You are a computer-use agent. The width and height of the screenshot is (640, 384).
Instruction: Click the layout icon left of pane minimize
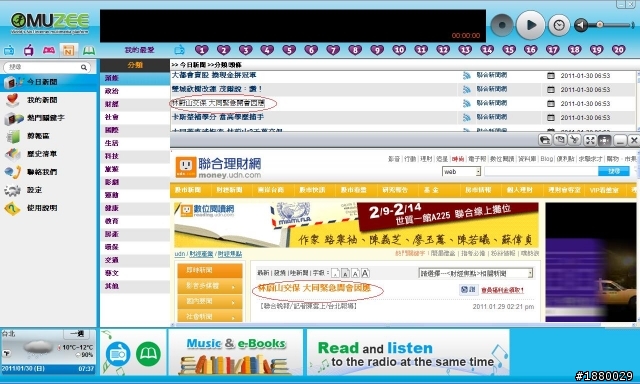[604, 140]
